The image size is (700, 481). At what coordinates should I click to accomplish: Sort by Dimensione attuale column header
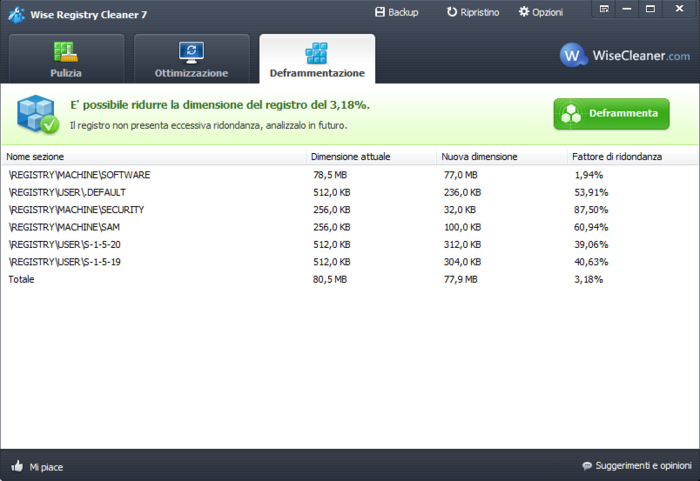click(x=350, y=157)
